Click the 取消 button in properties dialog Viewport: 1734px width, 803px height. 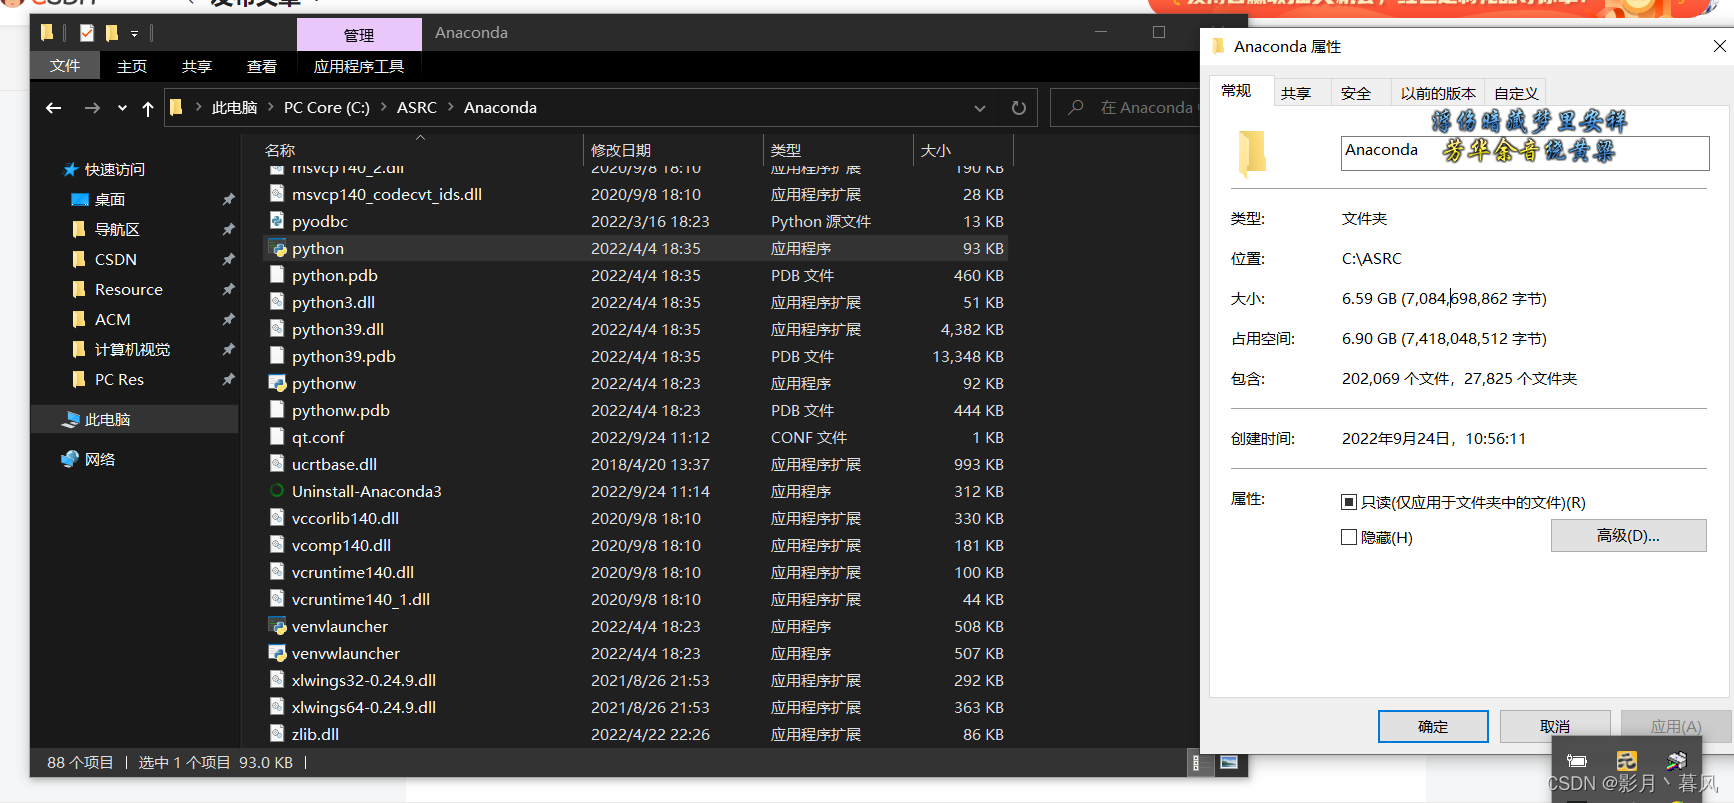tap(1555, 726)
